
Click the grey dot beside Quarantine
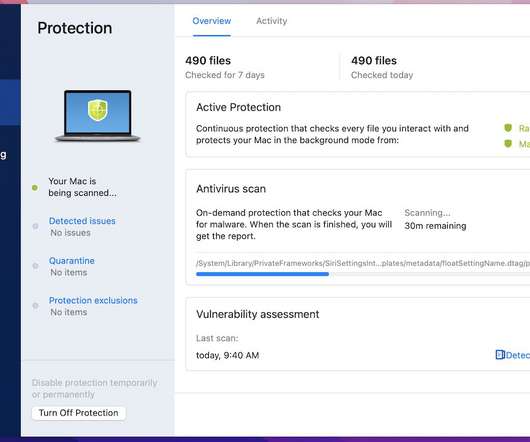point(35,266)
